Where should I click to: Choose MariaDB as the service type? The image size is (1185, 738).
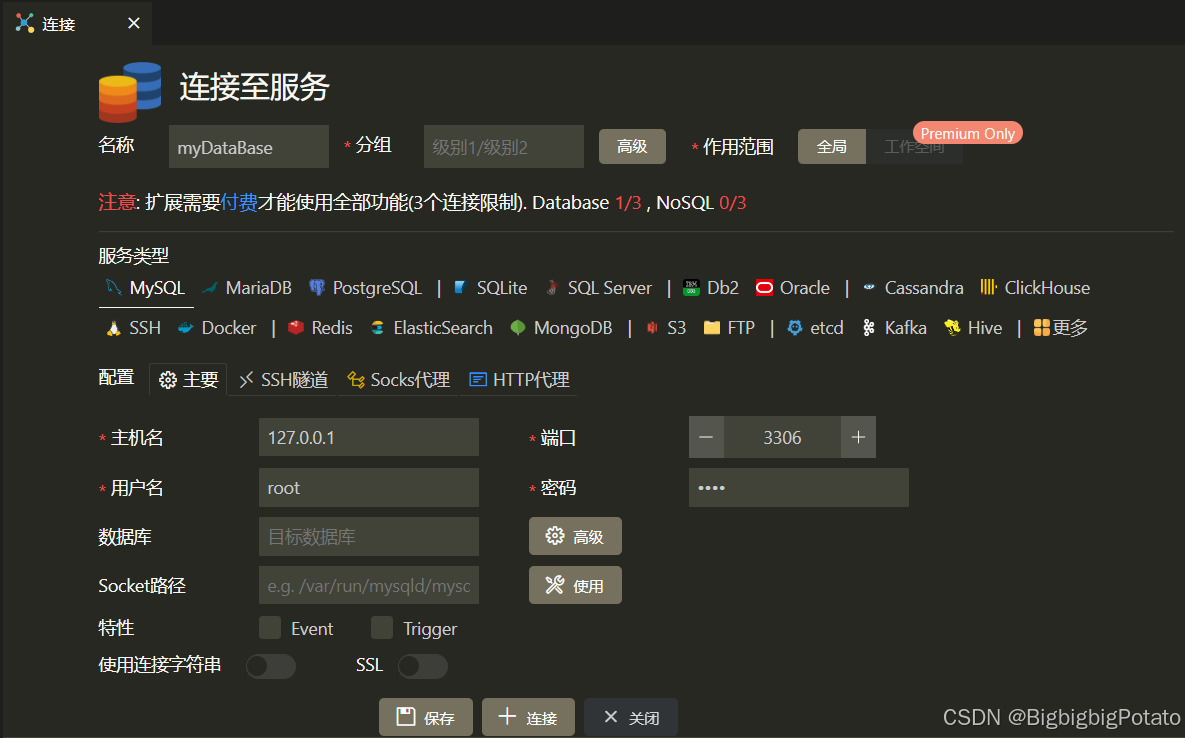pyautogui.click(x=247, y=288)
